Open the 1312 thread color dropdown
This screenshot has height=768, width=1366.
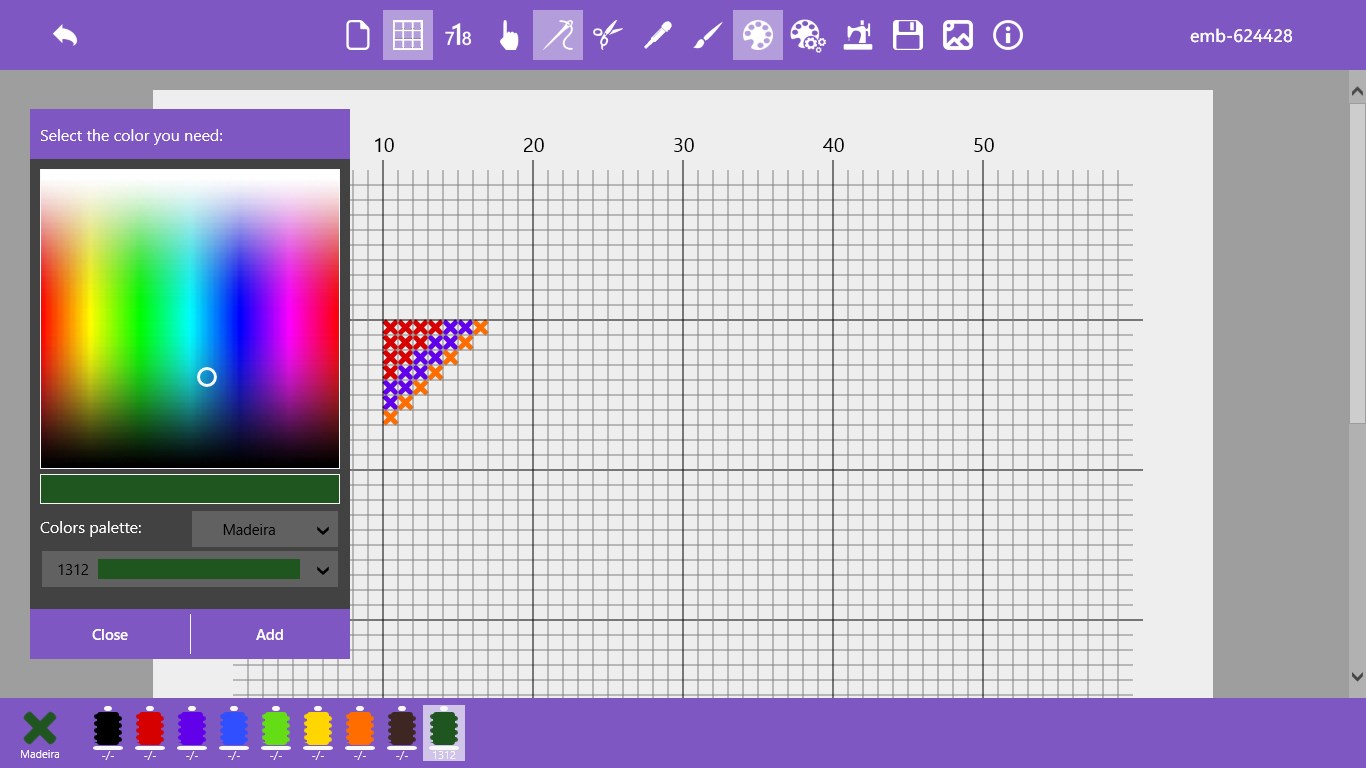(322, 570)
